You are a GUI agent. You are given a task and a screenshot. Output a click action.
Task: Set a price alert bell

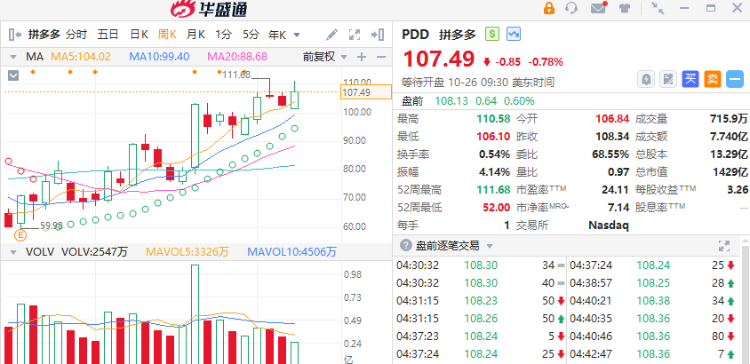tap(646, 79)
